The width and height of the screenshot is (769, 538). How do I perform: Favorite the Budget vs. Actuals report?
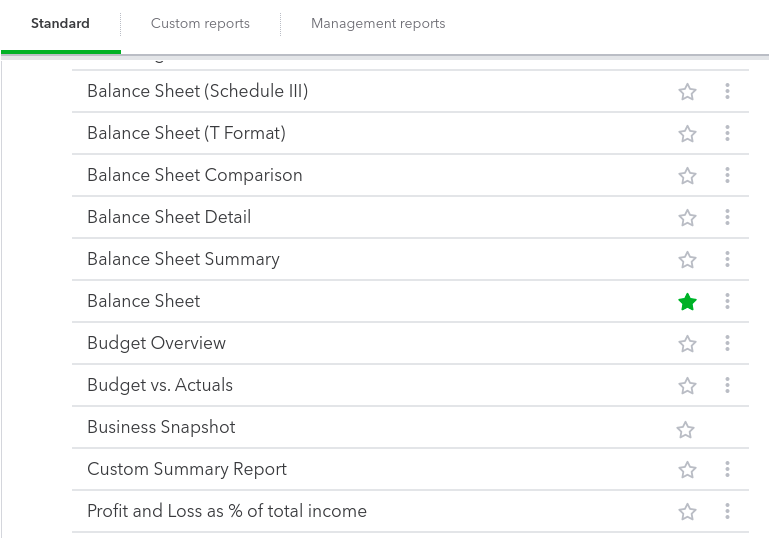coord(687,386)
